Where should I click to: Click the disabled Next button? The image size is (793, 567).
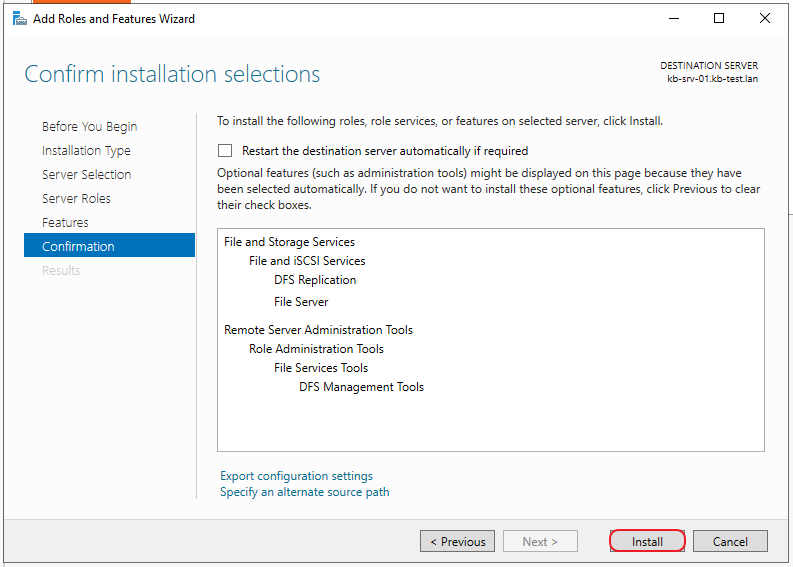pyautogui.click(x=540, y=541)
